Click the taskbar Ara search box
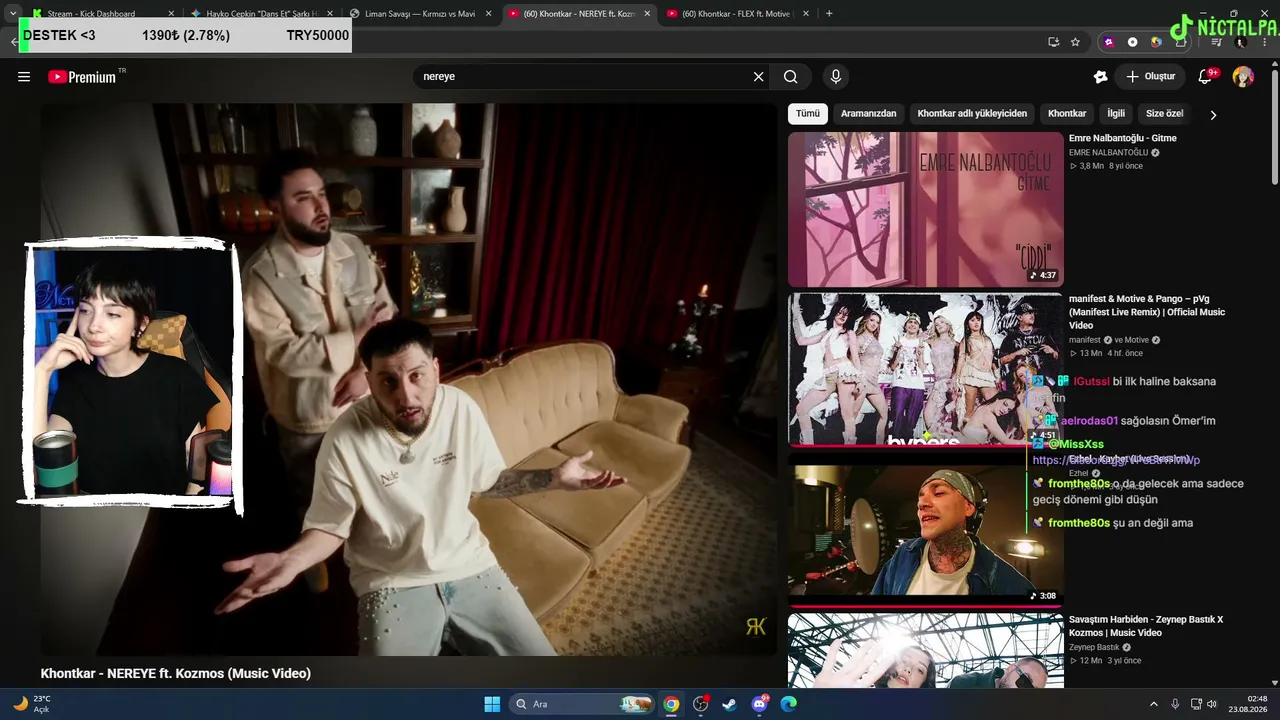 pyautogui.click(x=583, y=704)
